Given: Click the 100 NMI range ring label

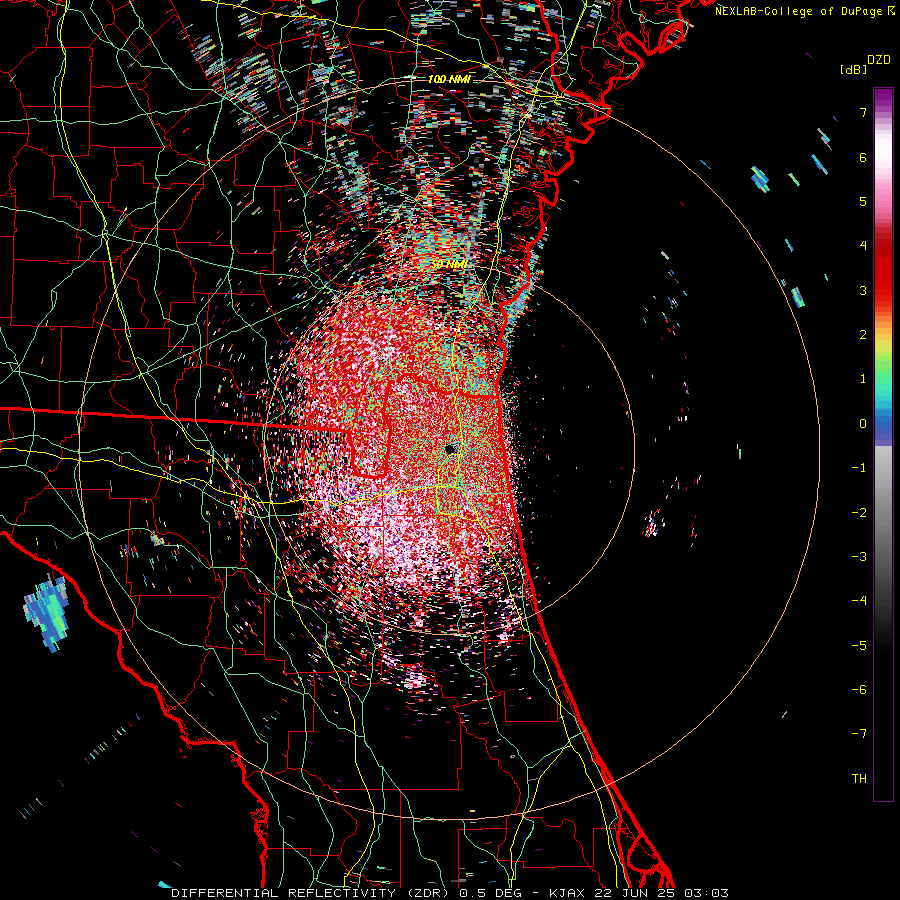Looking at the screenshot, I should tap(449, 79).
